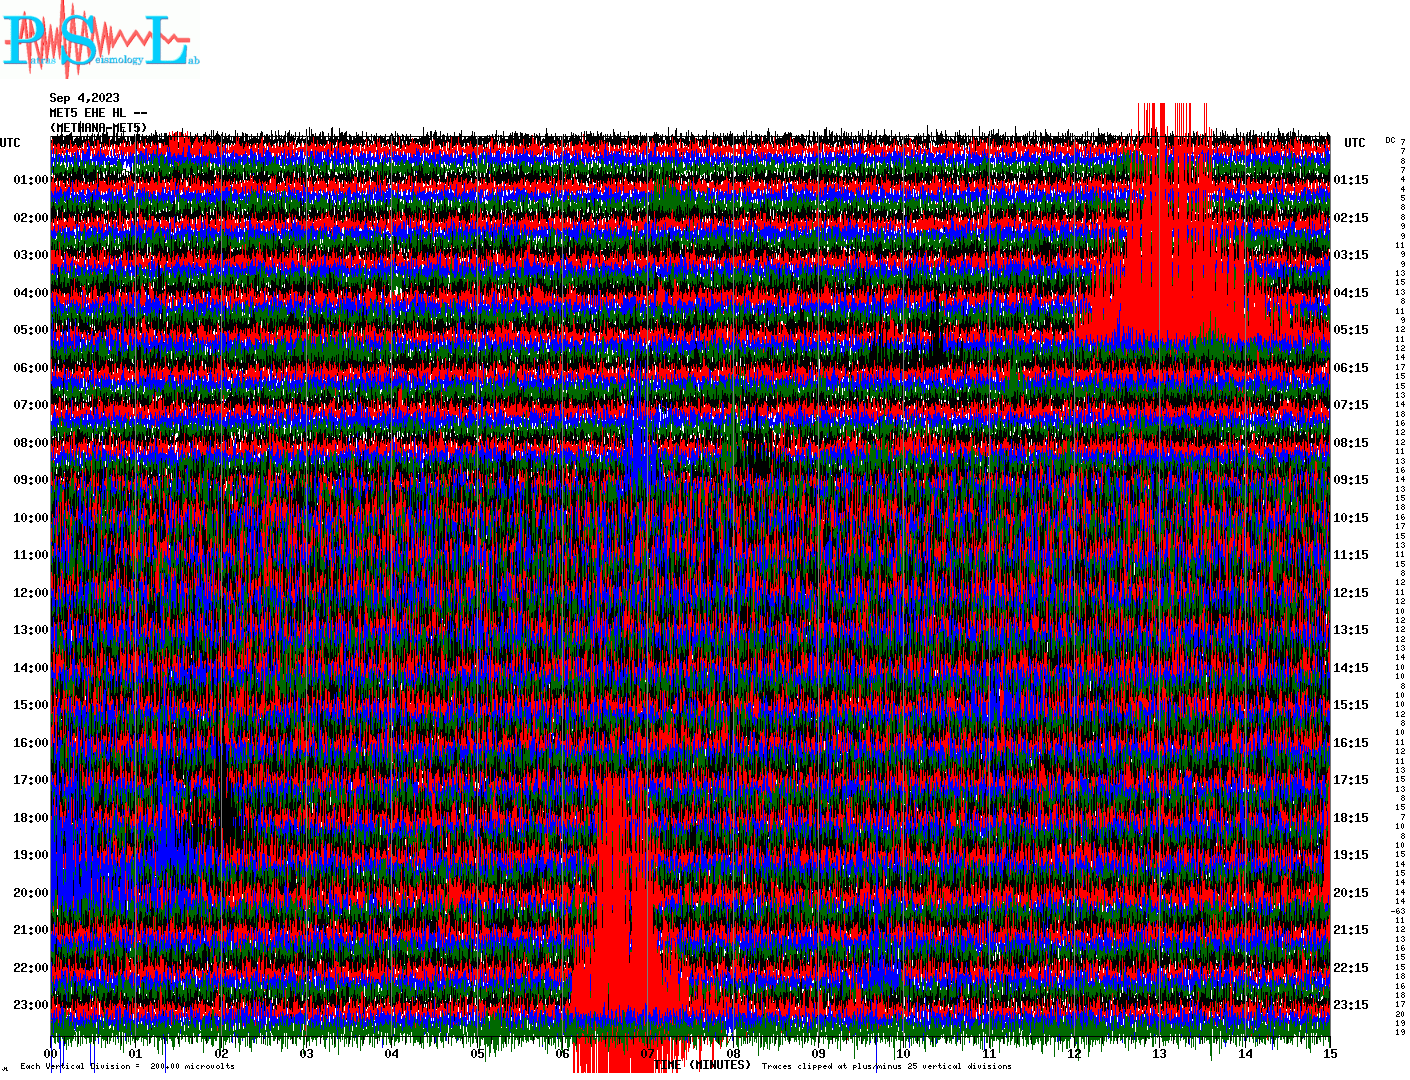Click minute 15 tick on bottom axis
The height and width of the screenshot is (1080, 1410).
click(x=1329, y=1054)
